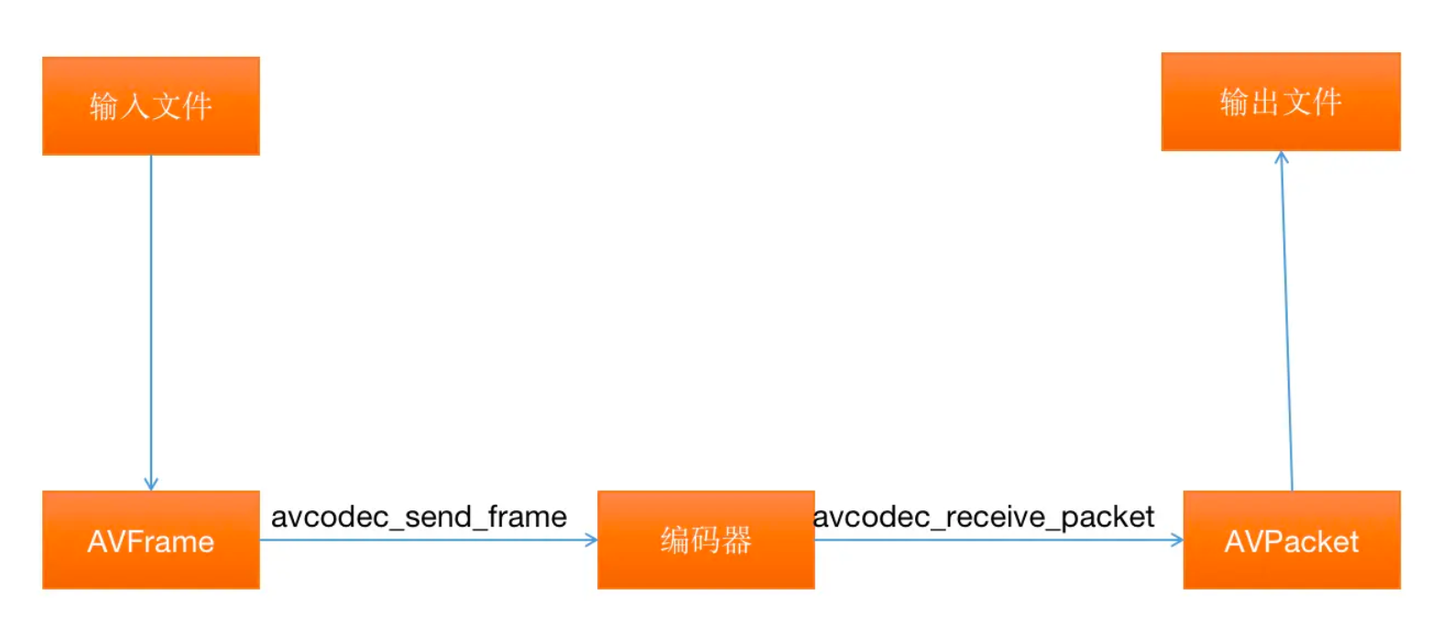Screen dimensions: 1440x621
Task: Select the 输出文件 box
Action: 1281,102
